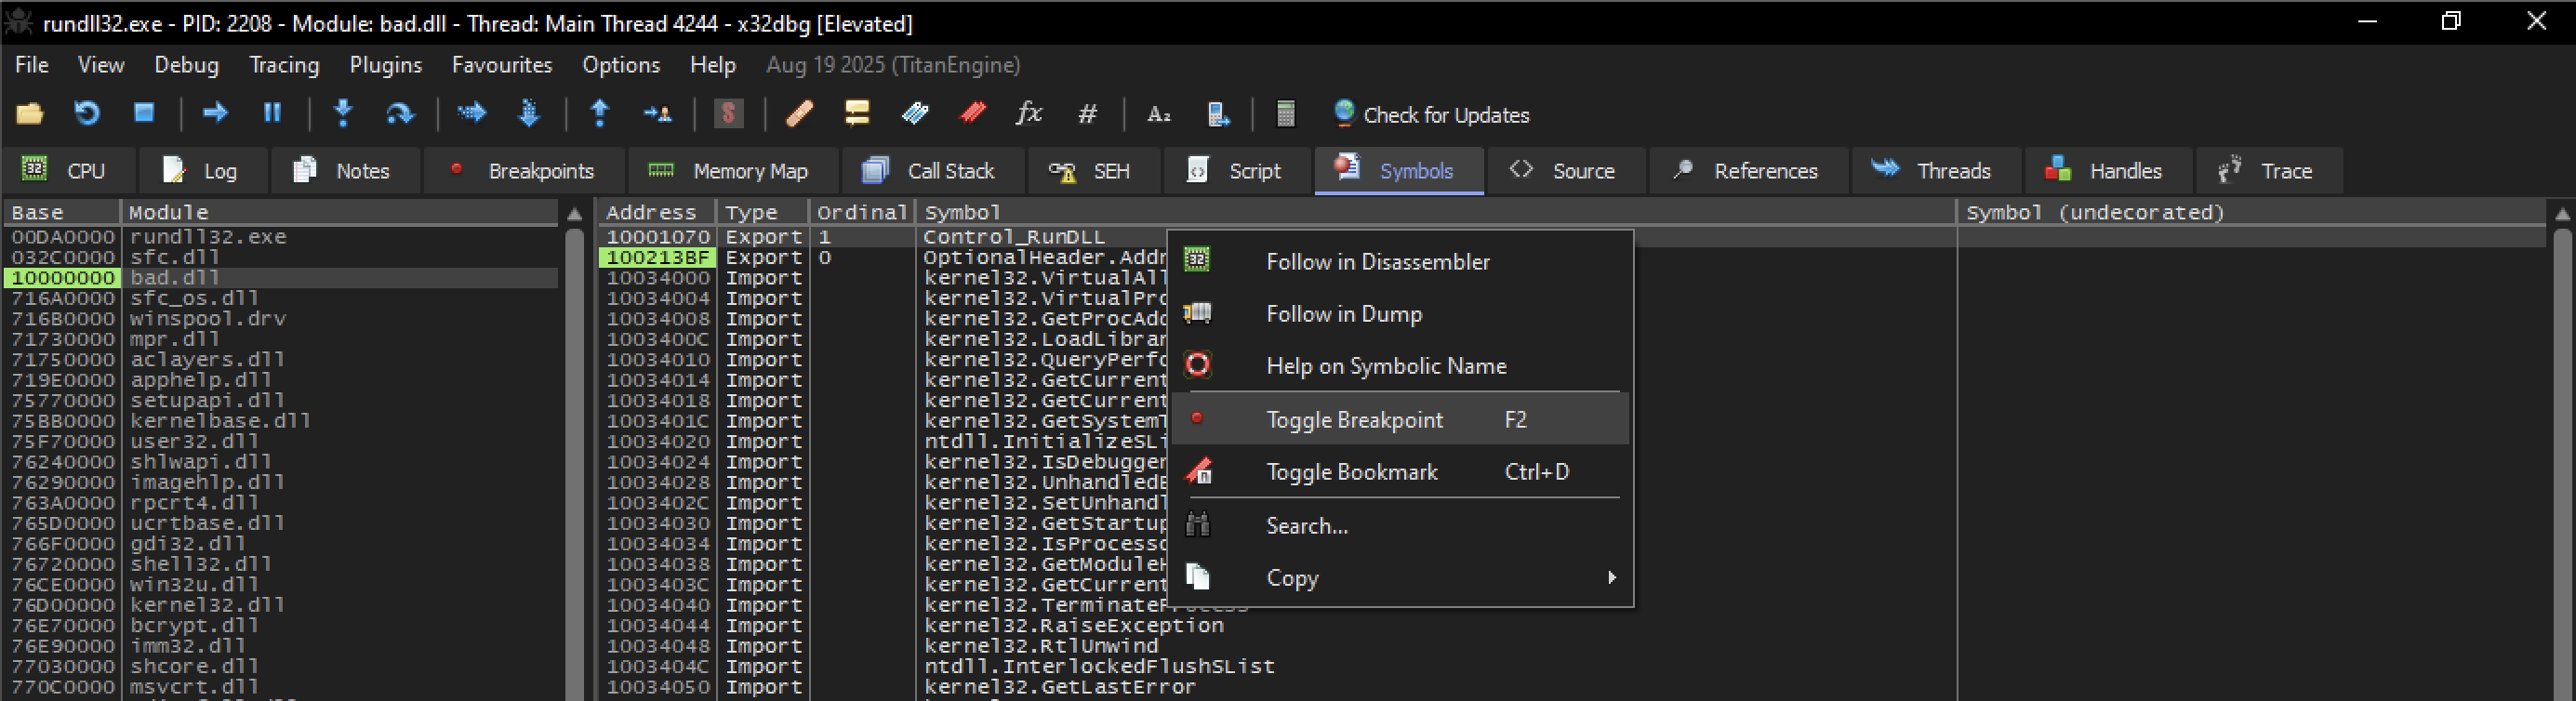2576x701 pixels.
Task: Select Toggle Bookmark in the context menu
Action: (1400, 472)
